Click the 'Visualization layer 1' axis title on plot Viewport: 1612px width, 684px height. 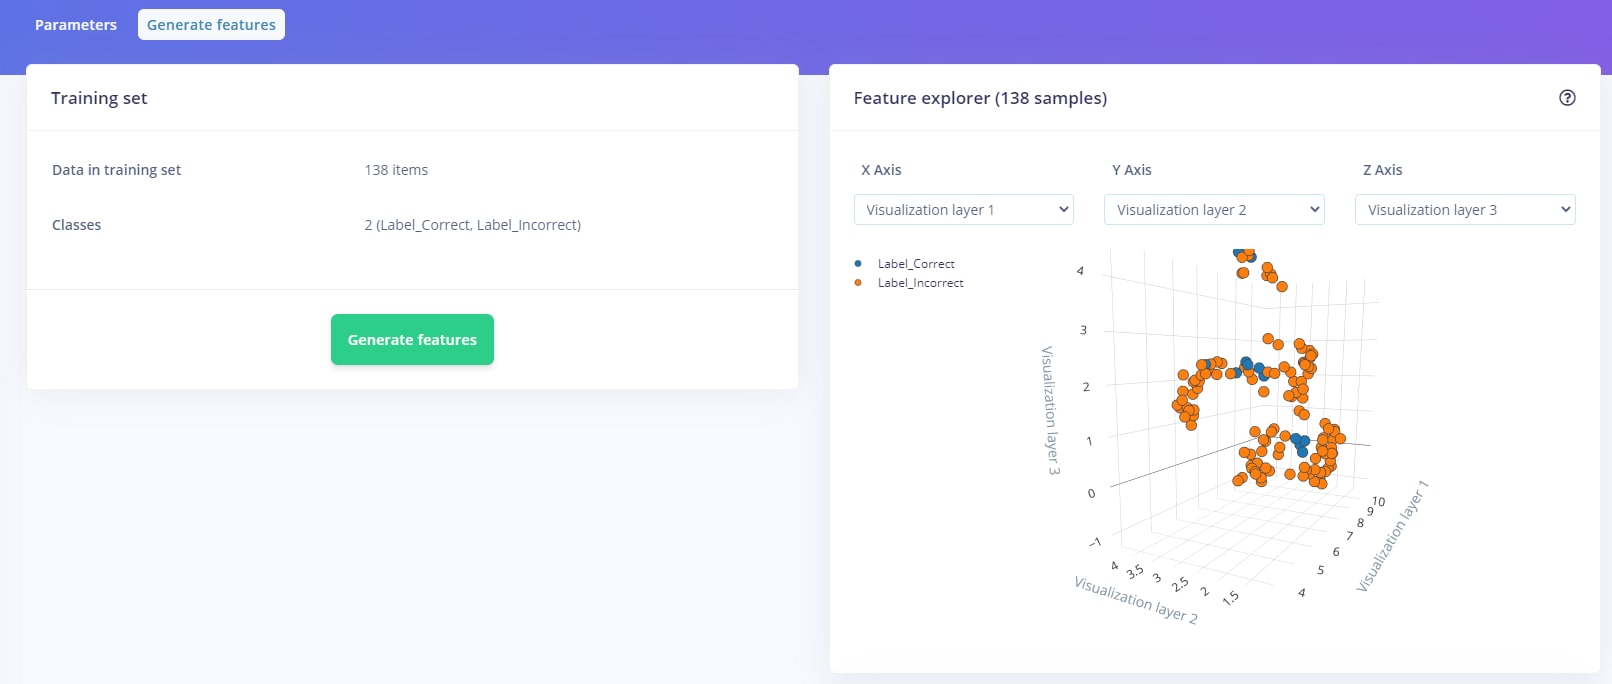(1392, 537)
